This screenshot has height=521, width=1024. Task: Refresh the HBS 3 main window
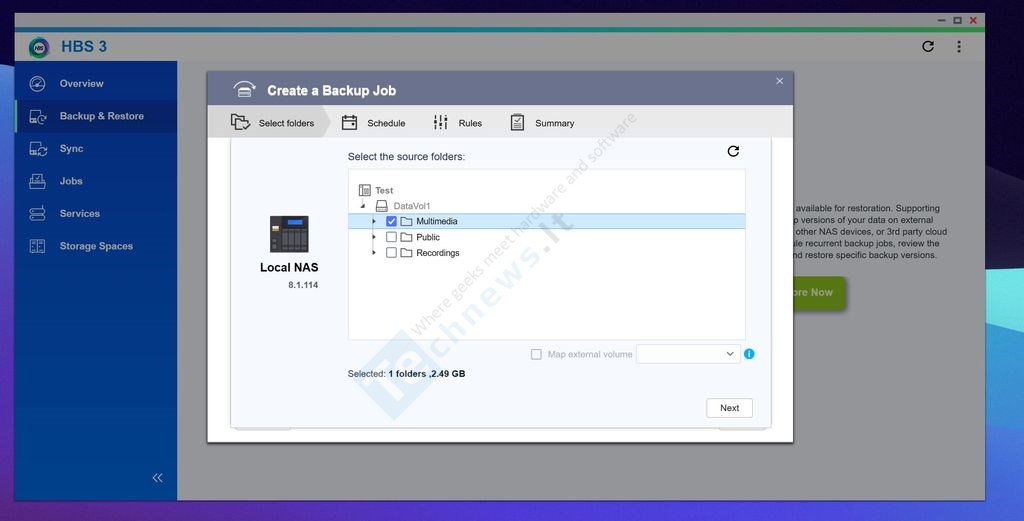[927, 46]
